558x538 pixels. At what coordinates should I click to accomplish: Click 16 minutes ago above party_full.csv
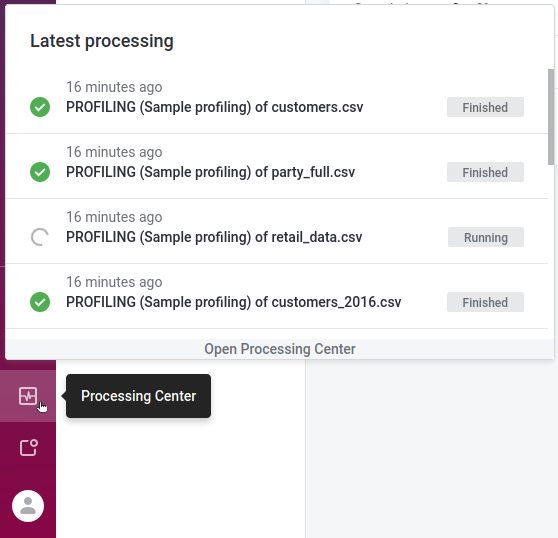click(x=114, y=152)
